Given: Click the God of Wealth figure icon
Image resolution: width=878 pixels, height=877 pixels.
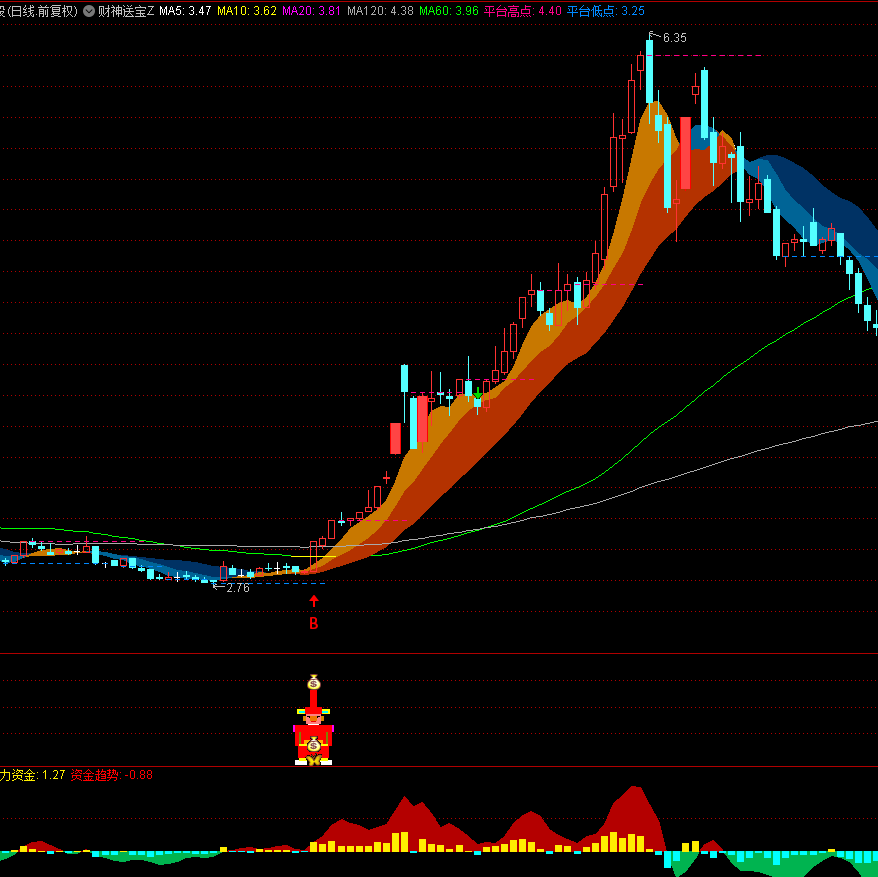Looking at the screenshot, I should click(x=313, y=736).
